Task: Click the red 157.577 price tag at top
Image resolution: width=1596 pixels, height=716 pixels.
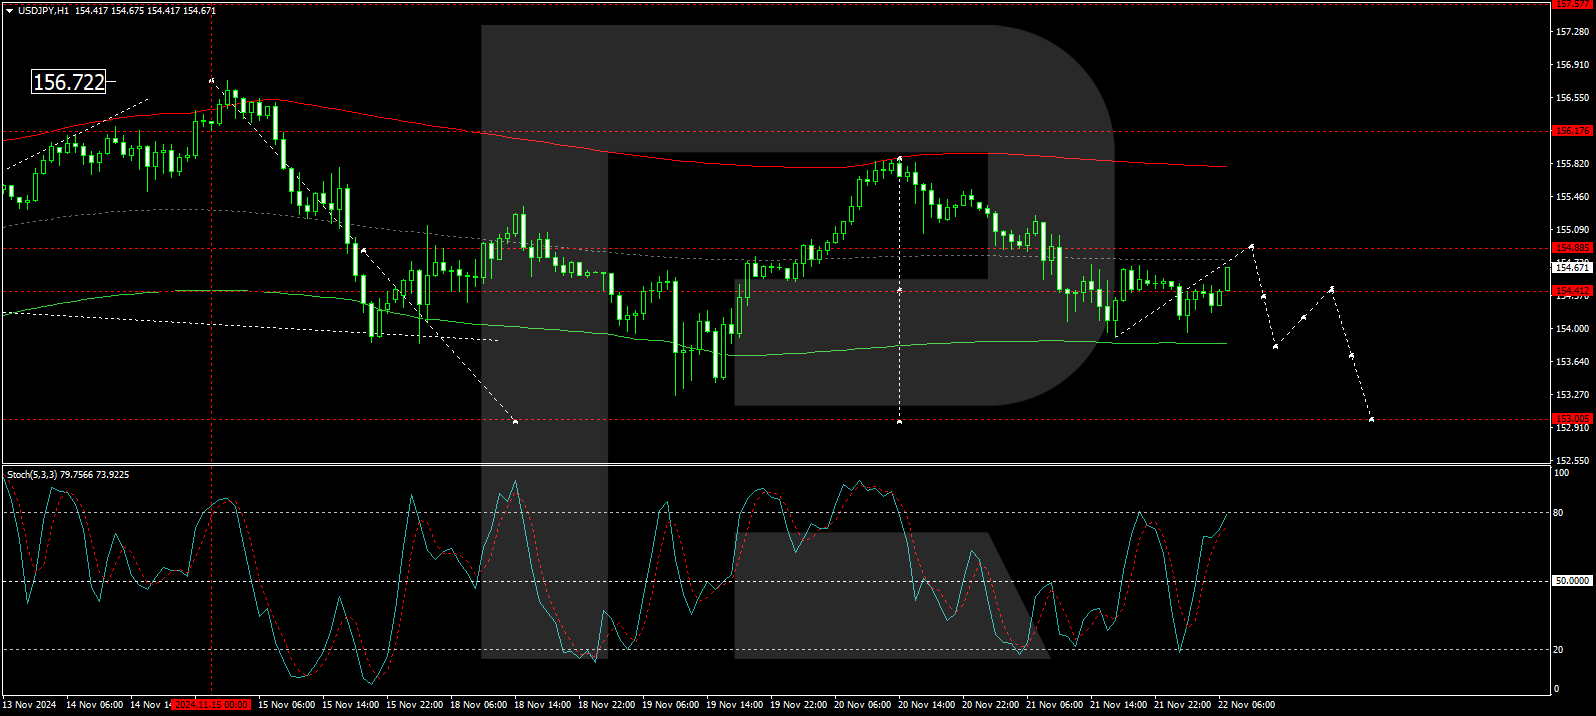Action: point(1571,4)
